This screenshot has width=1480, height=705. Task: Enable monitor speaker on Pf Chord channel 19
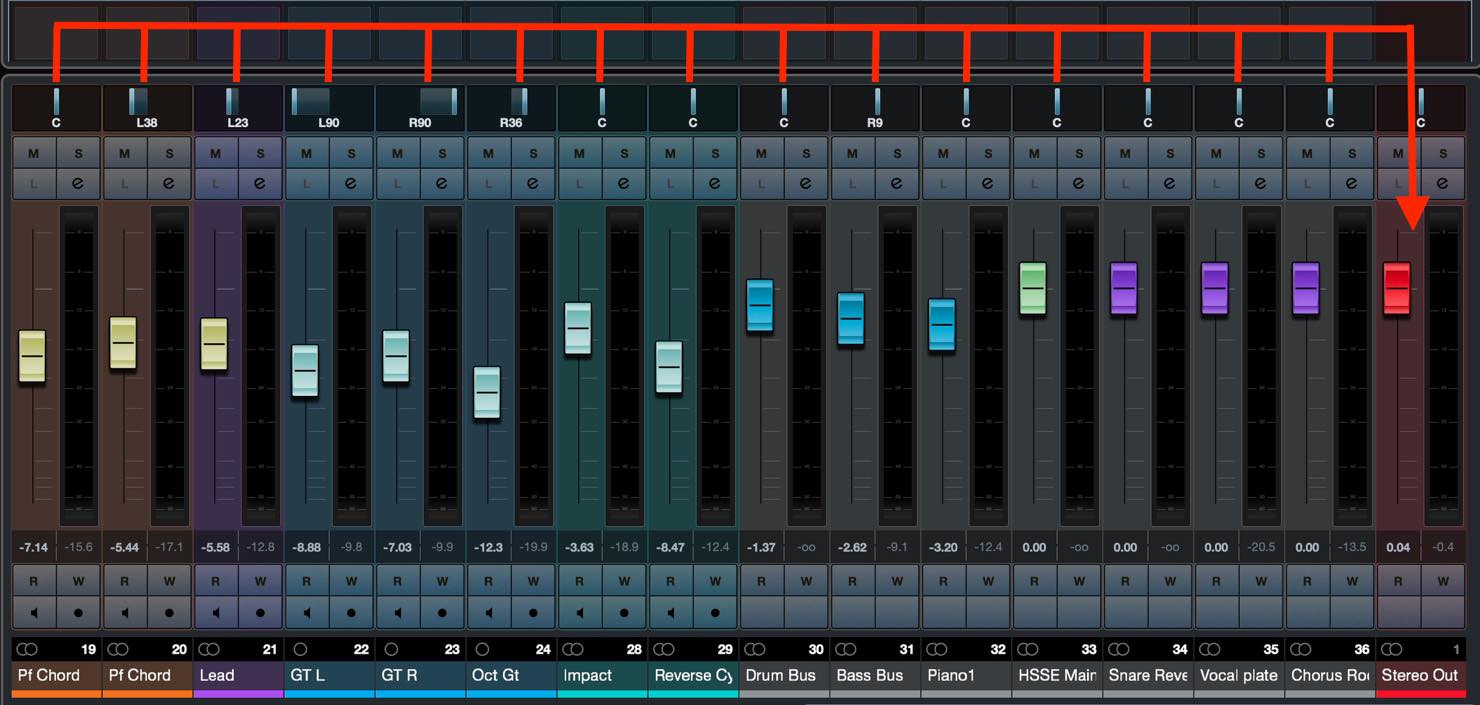pos(34,612)
